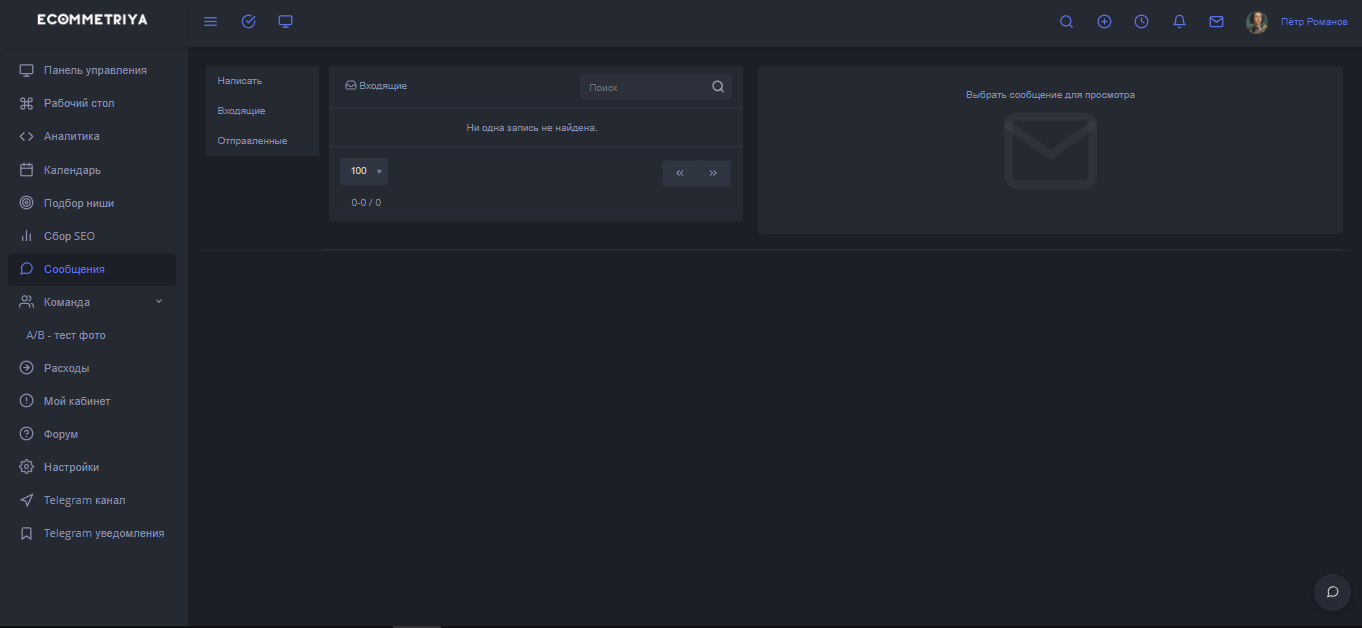The width and height of the screenshot is (1362, 628).
Task: Open the header search magnifier icon
Action: tap(1066, 22)
